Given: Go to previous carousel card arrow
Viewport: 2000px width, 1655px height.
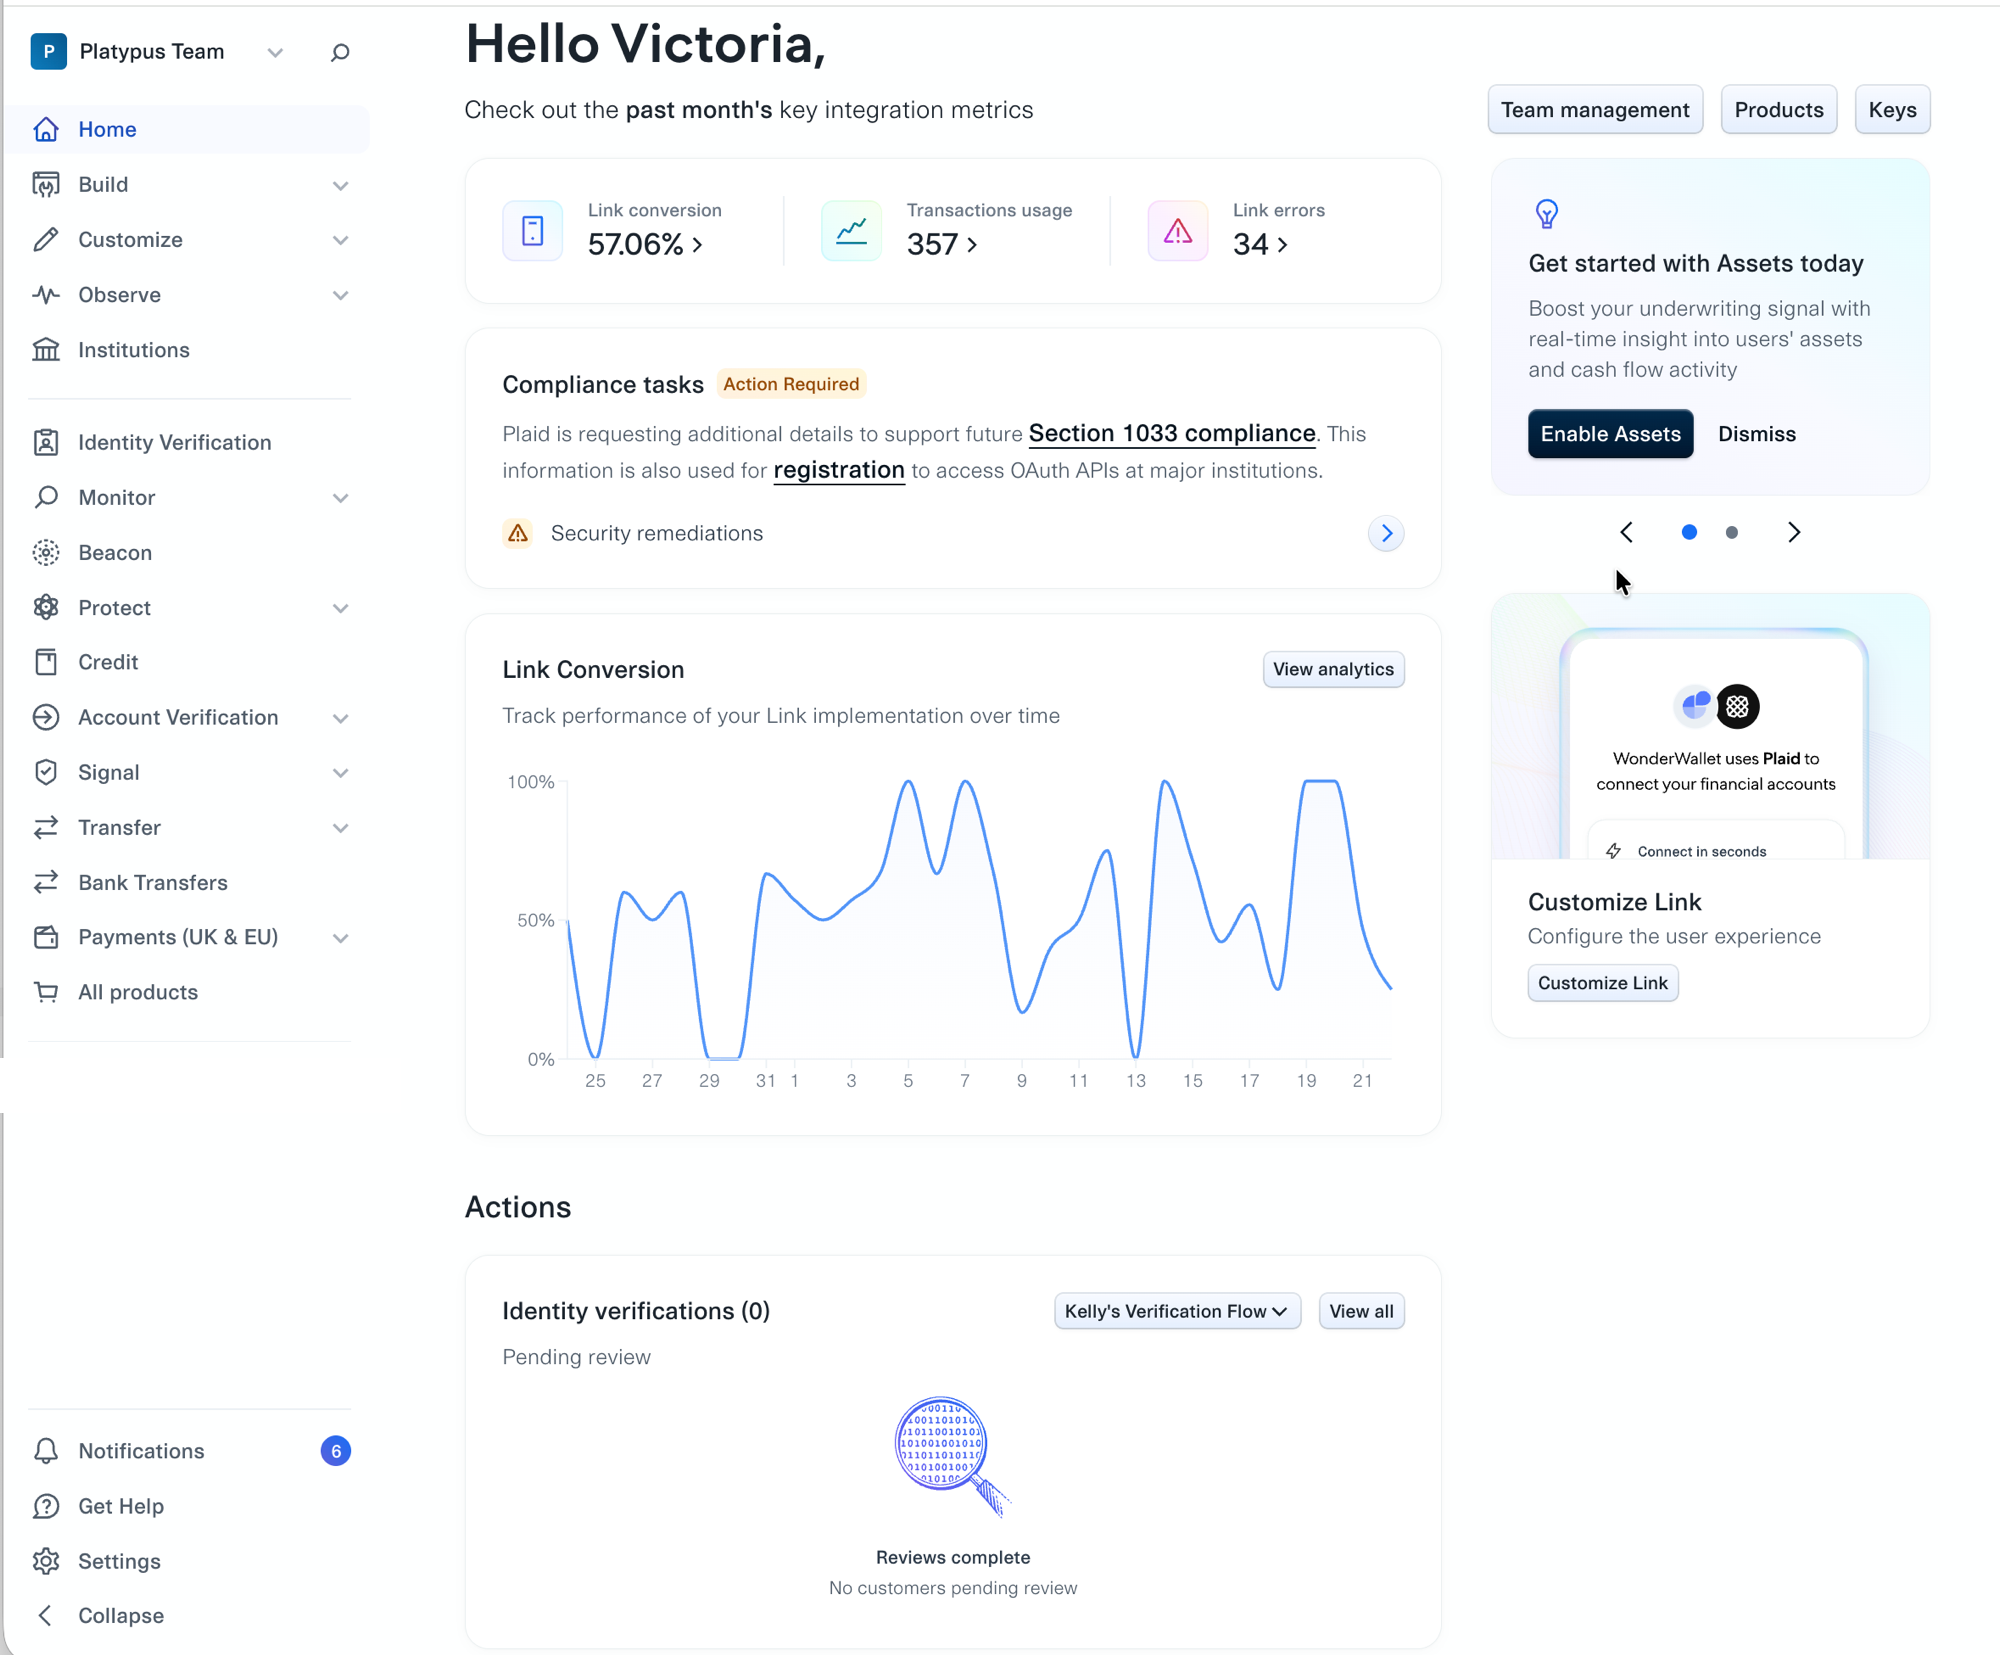Looking at the screenshot, I should pyautogui.click(x=1627, y=532).
